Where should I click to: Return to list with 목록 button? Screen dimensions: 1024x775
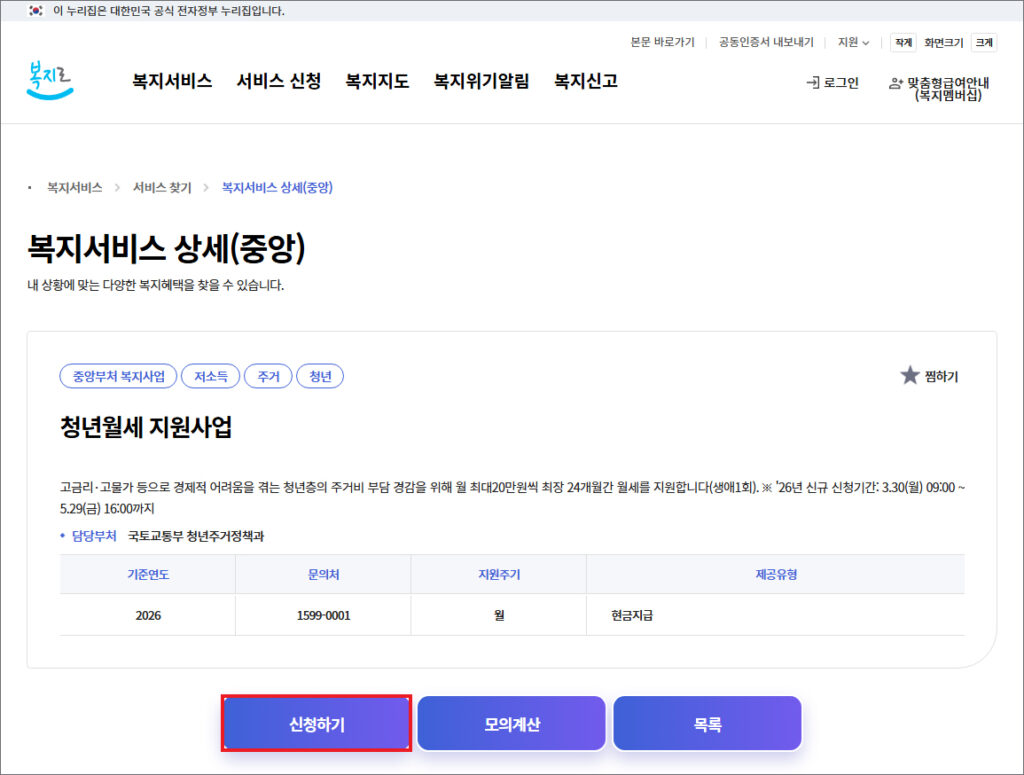707,724
